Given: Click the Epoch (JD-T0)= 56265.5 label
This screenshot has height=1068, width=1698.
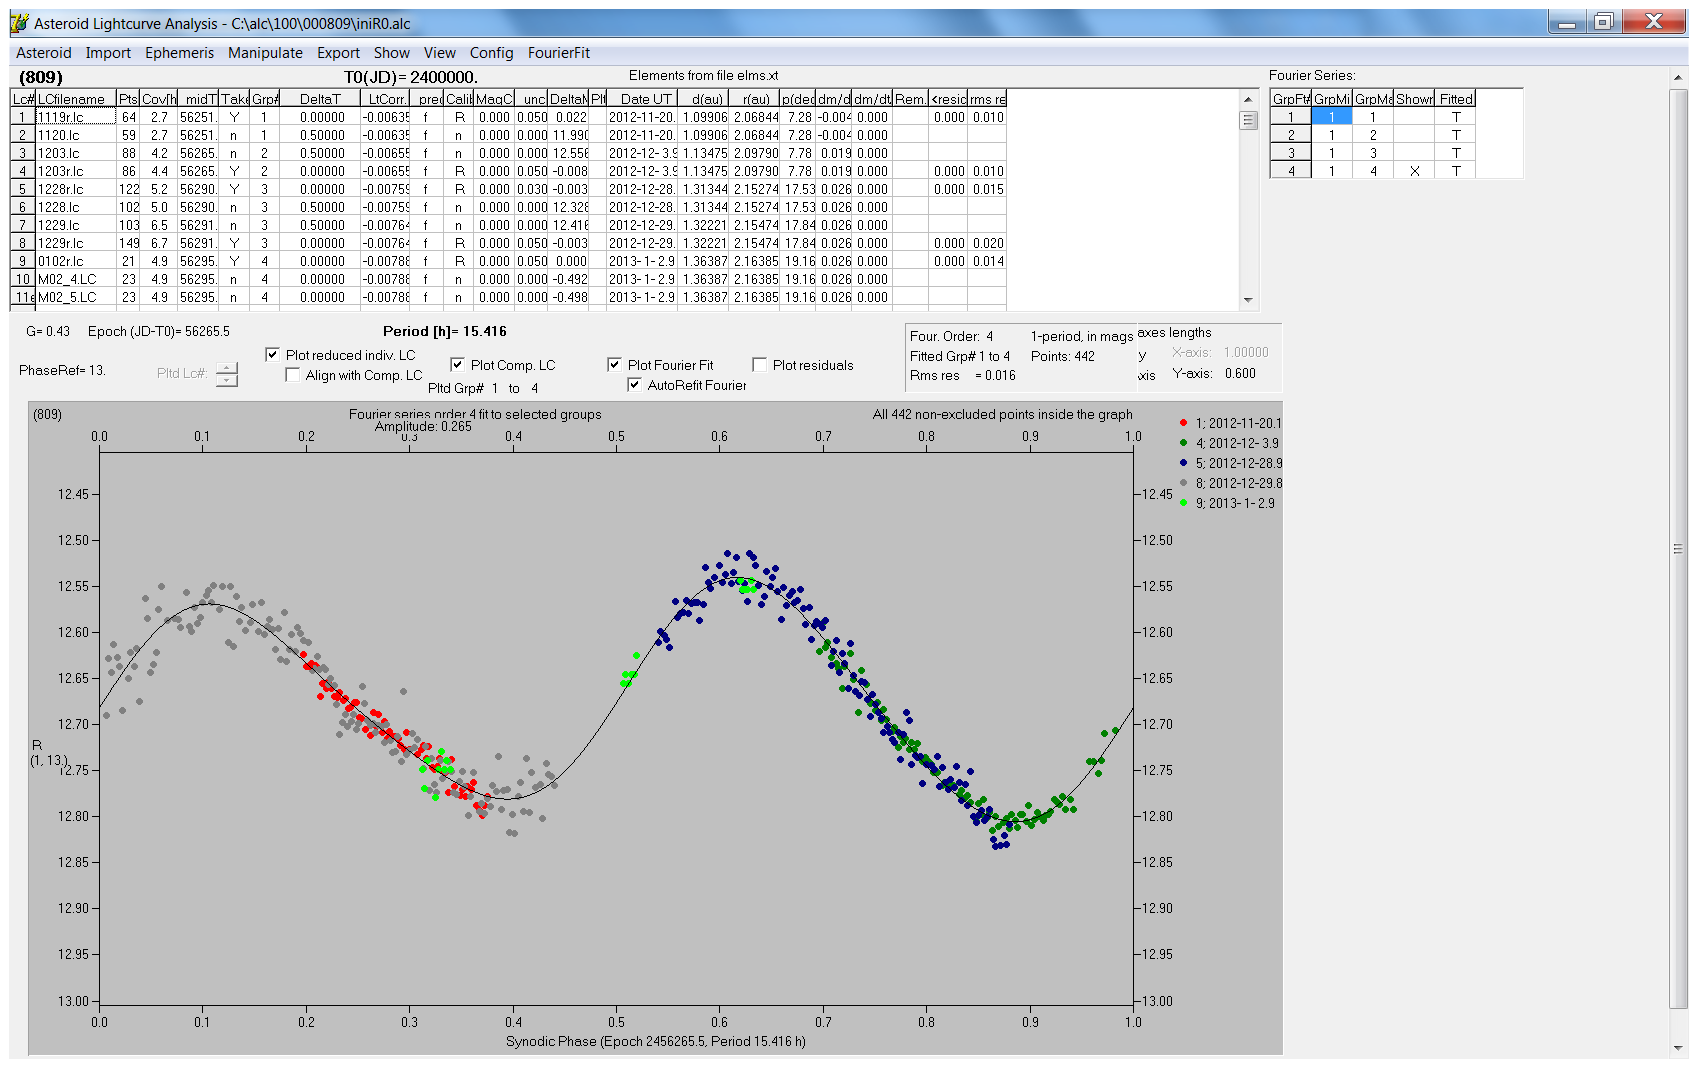Looking at the screenshot, I should pyautogui.click(x=158, y=331).
